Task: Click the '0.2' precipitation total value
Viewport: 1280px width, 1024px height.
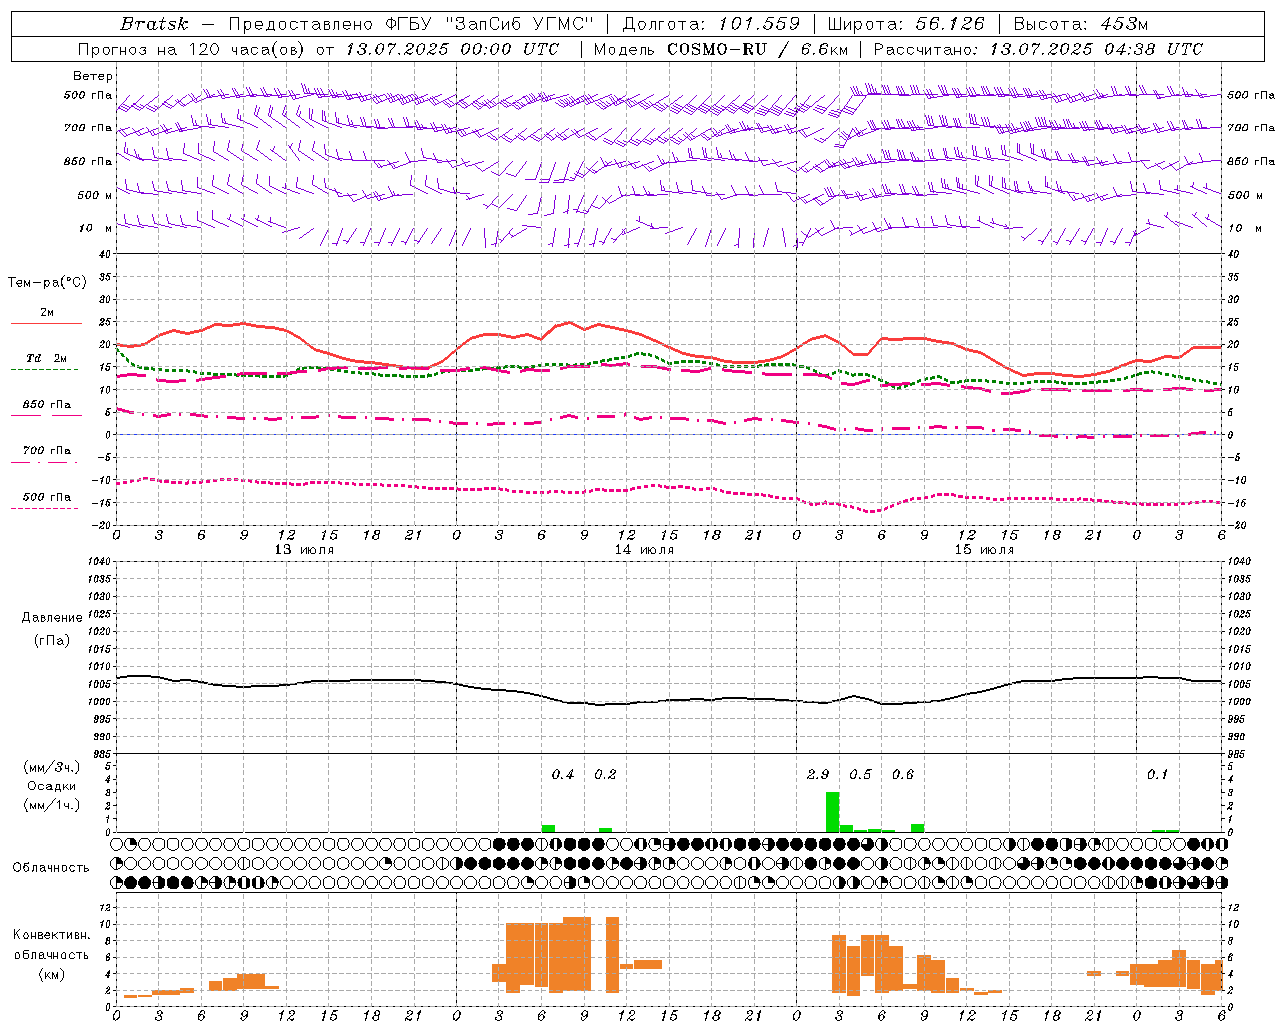Action: [x=605, y=774]
